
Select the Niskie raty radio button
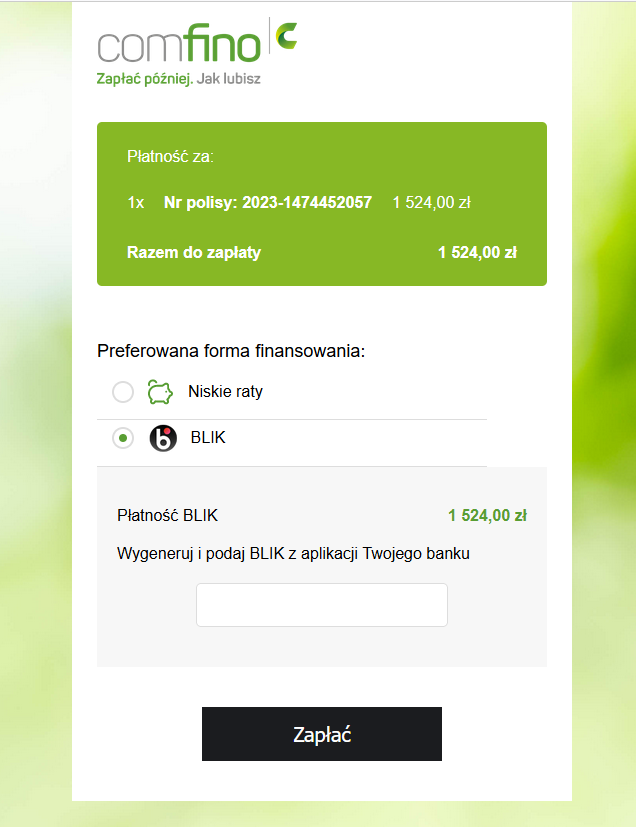123,392
